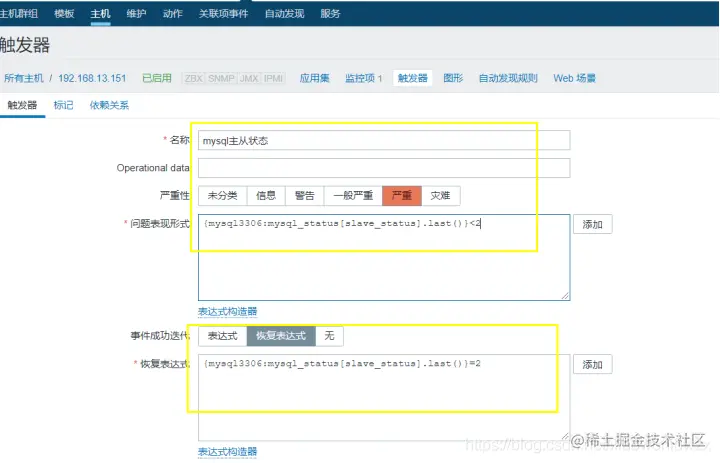
Task: Open 表达式构造器 below problem expression
Action: tap(227, 311)
